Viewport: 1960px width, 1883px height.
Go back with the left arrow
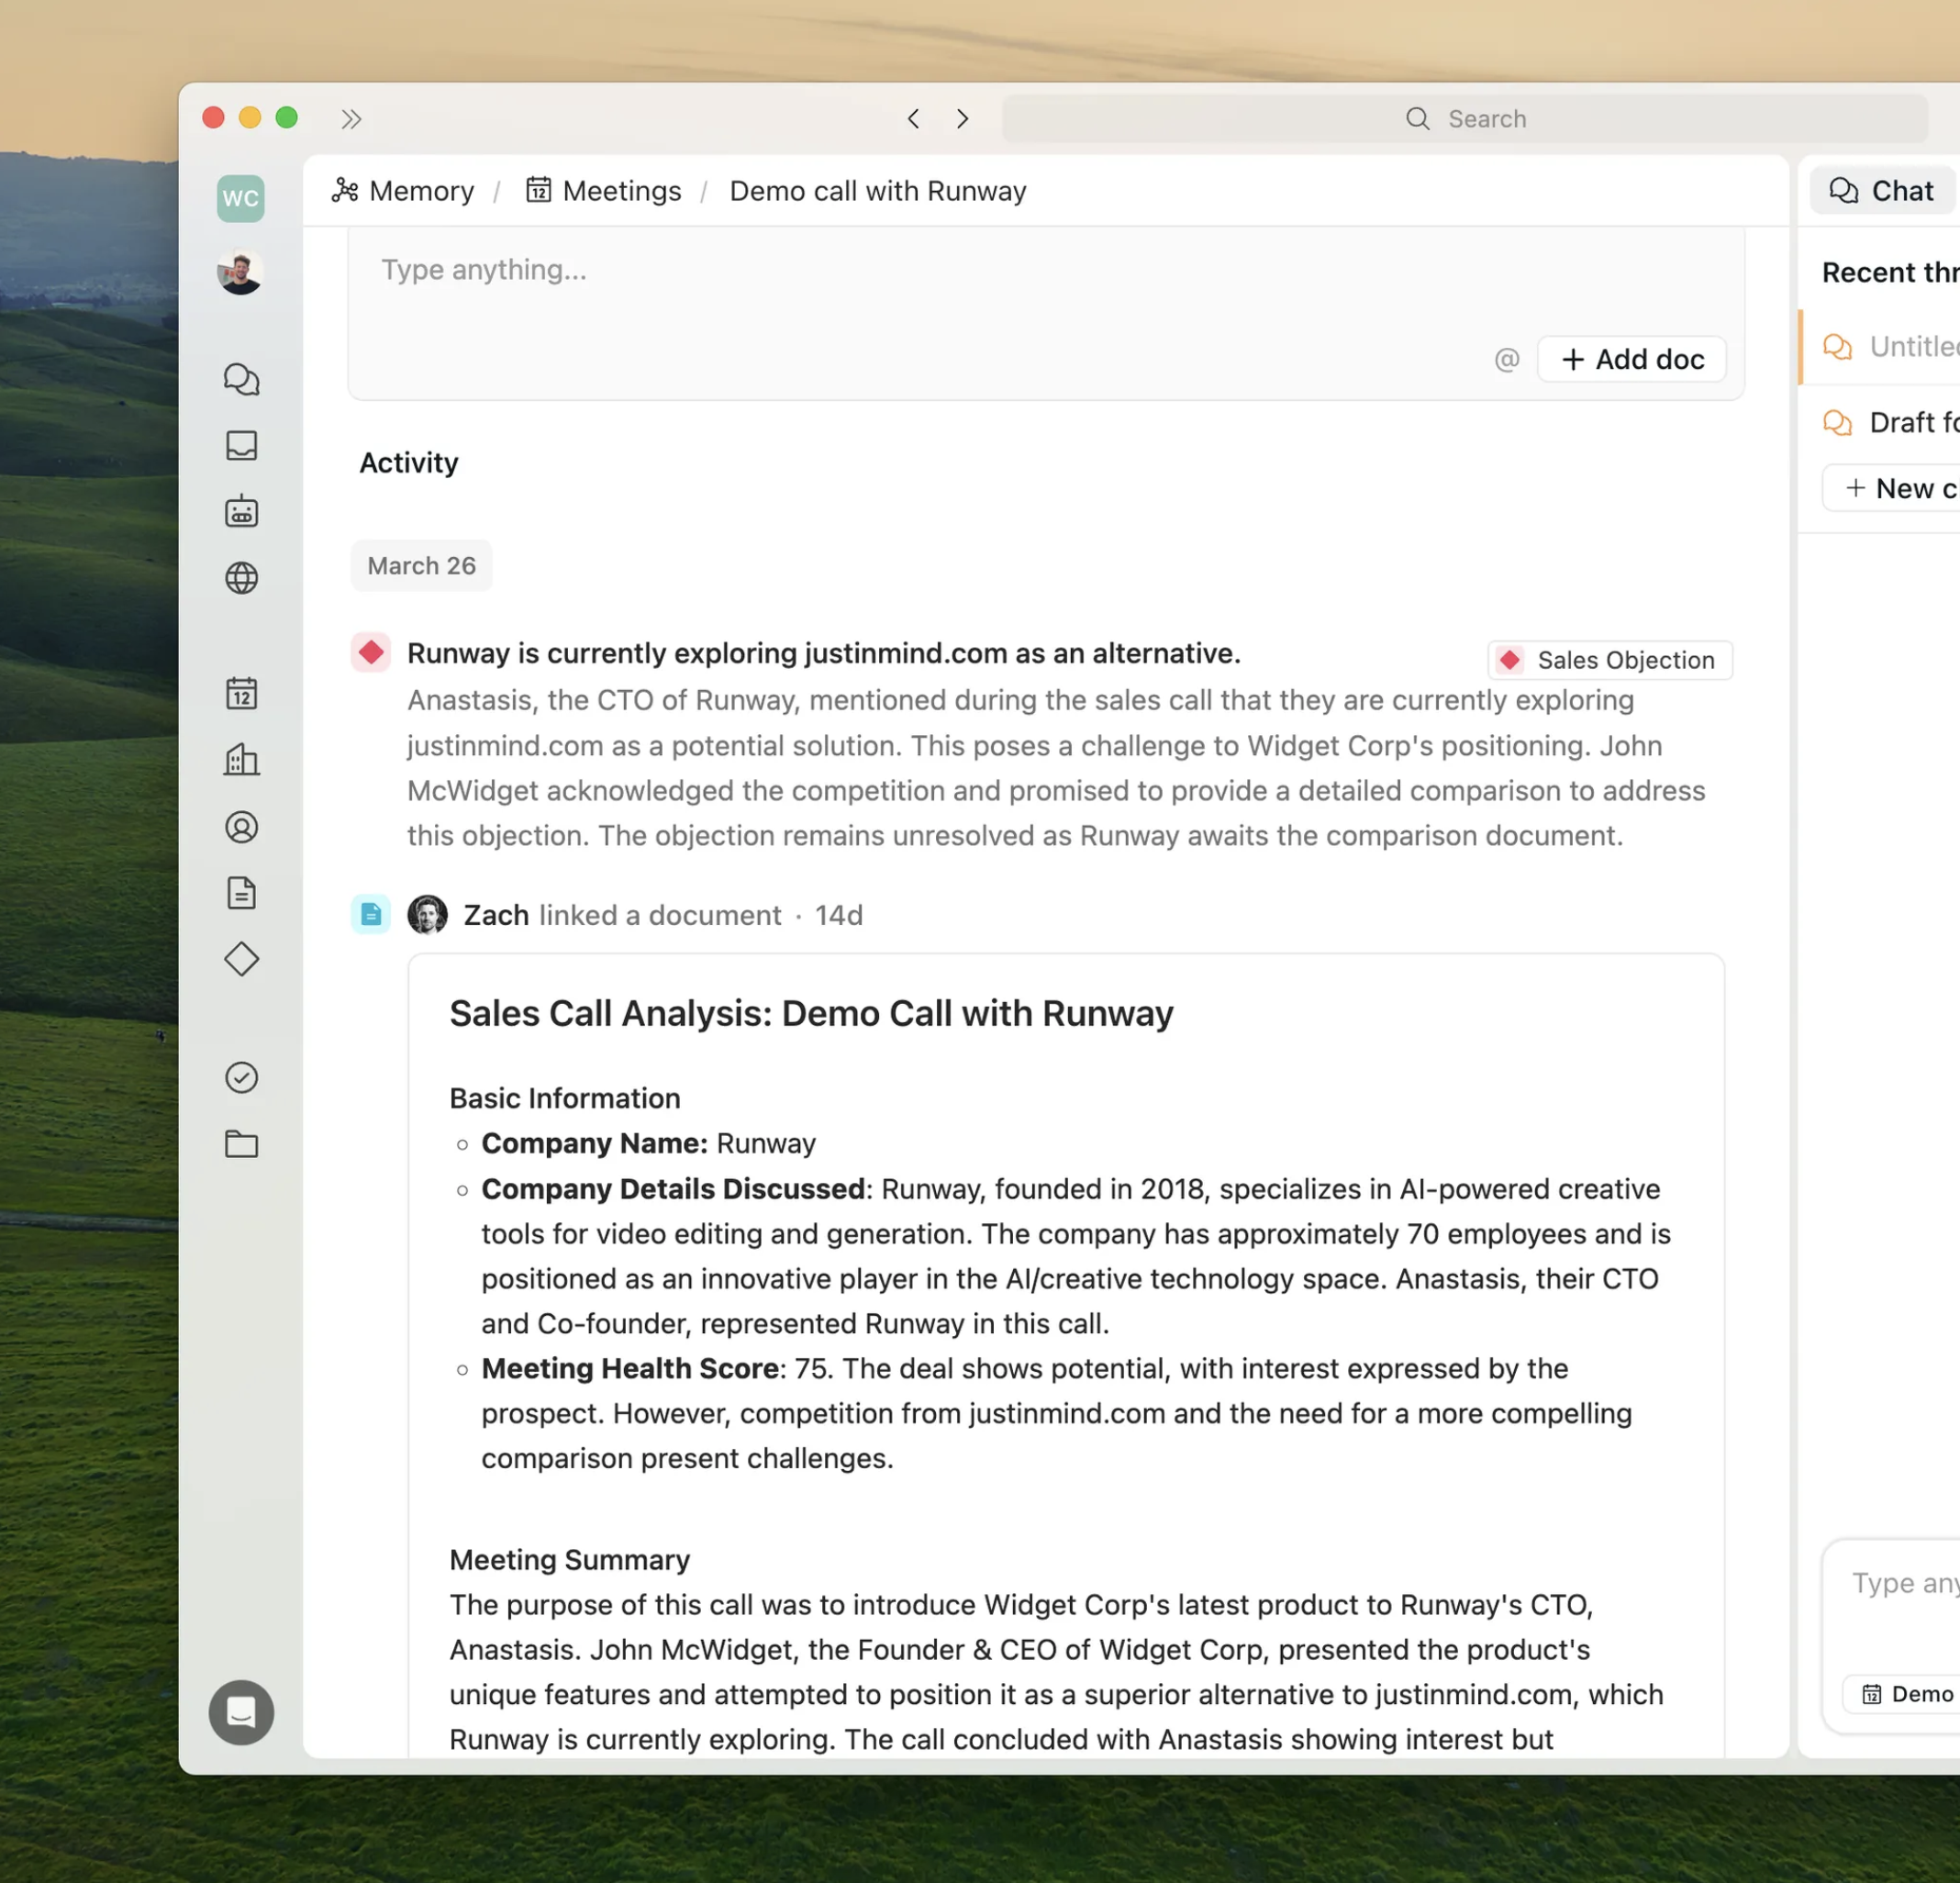(913, 119)
